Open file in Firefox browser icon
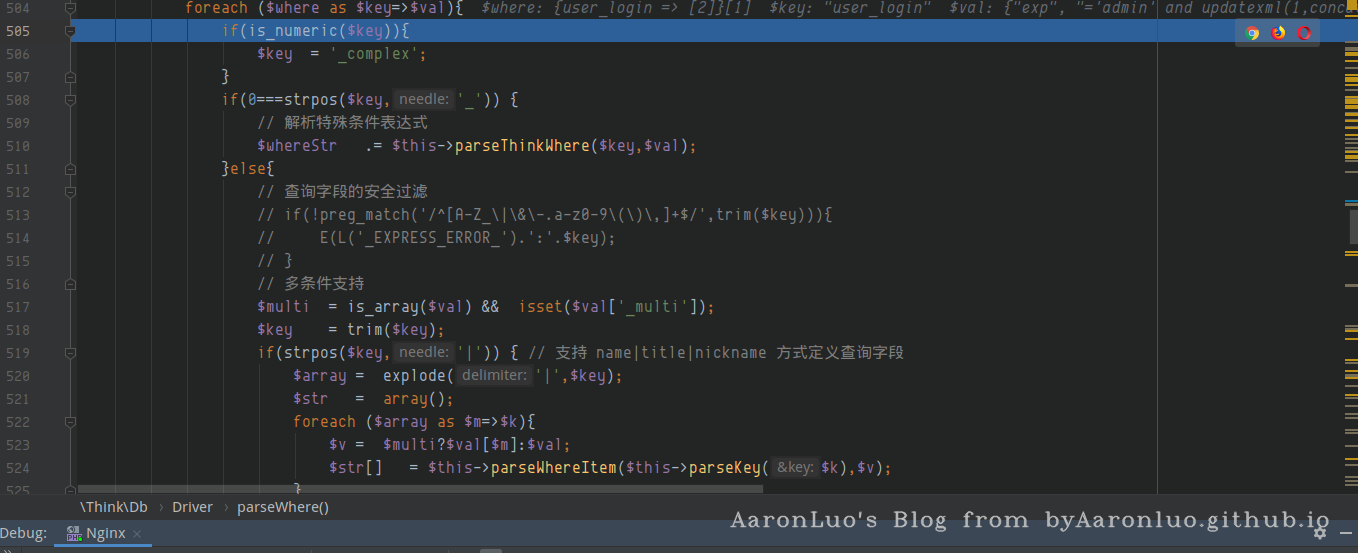Viewport: 1358px width, 553px height. click(1278, 33)
